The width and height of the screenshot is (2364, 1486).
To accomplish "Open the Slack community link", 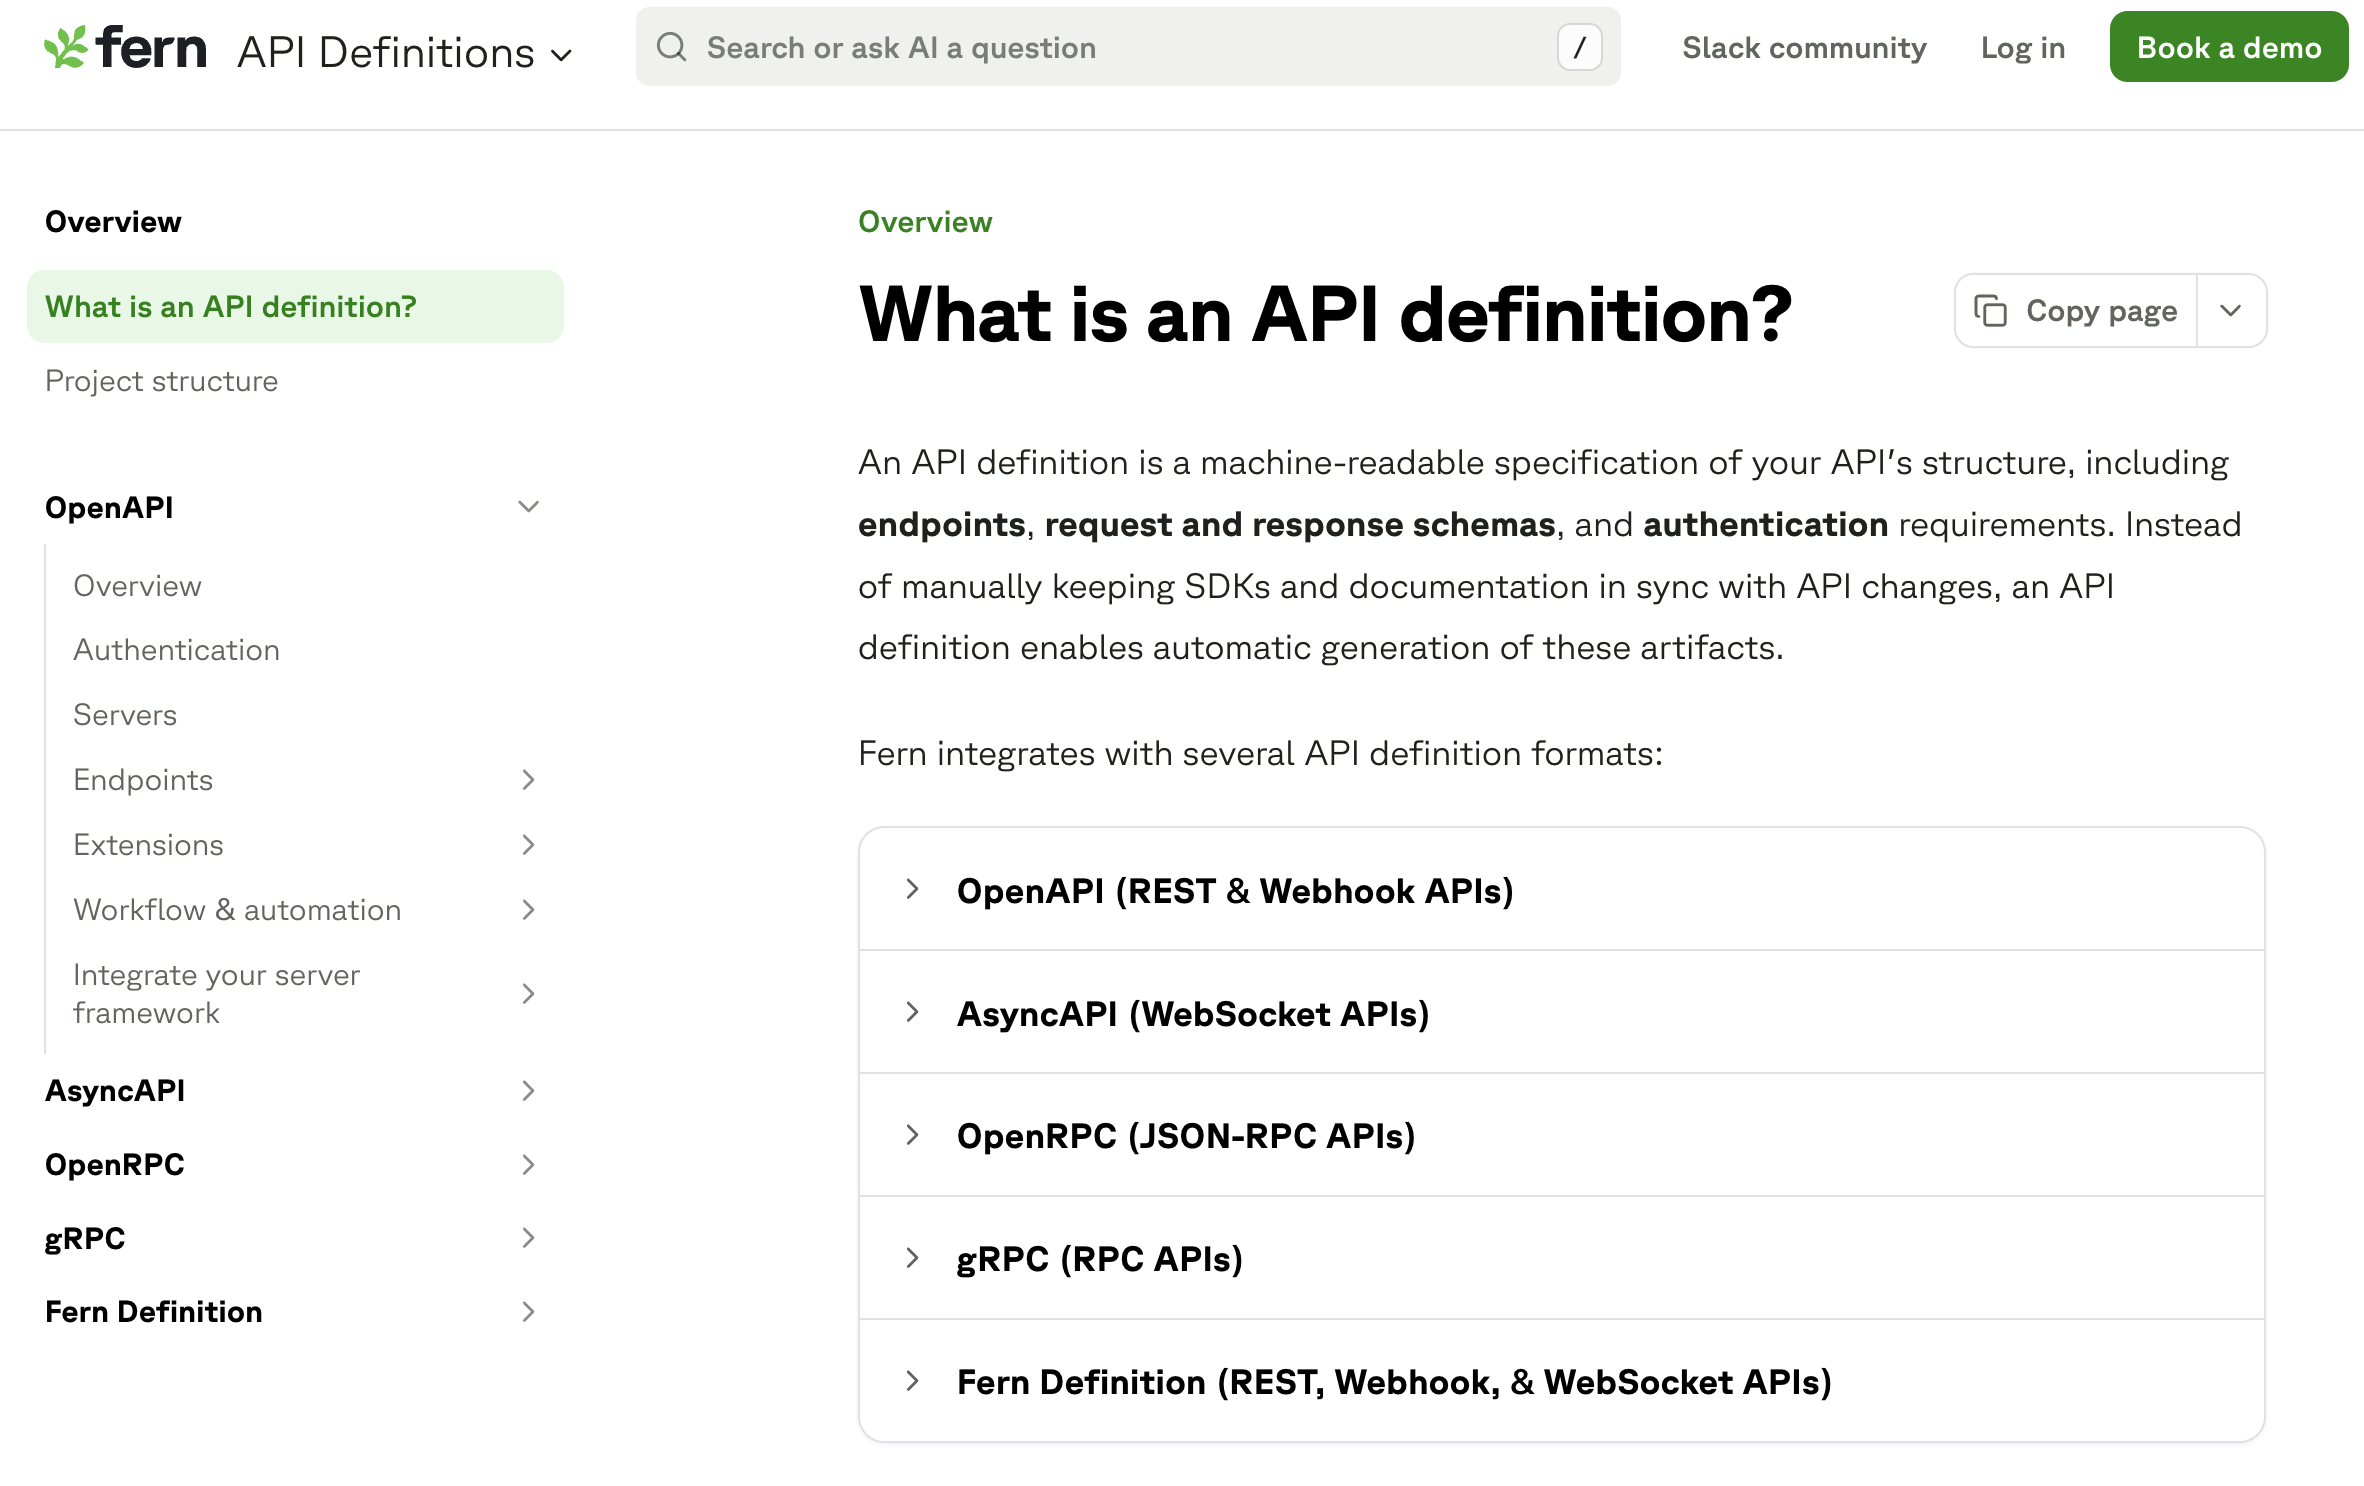I will click(1804, 48).
